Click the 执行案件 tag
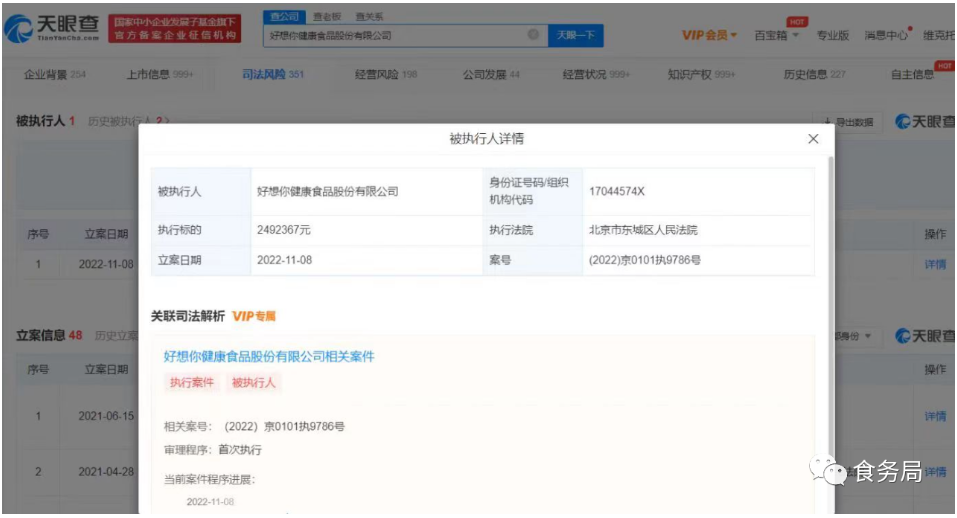Image resolution: width=957 pixels, height=518 pixels. point(191,382)
